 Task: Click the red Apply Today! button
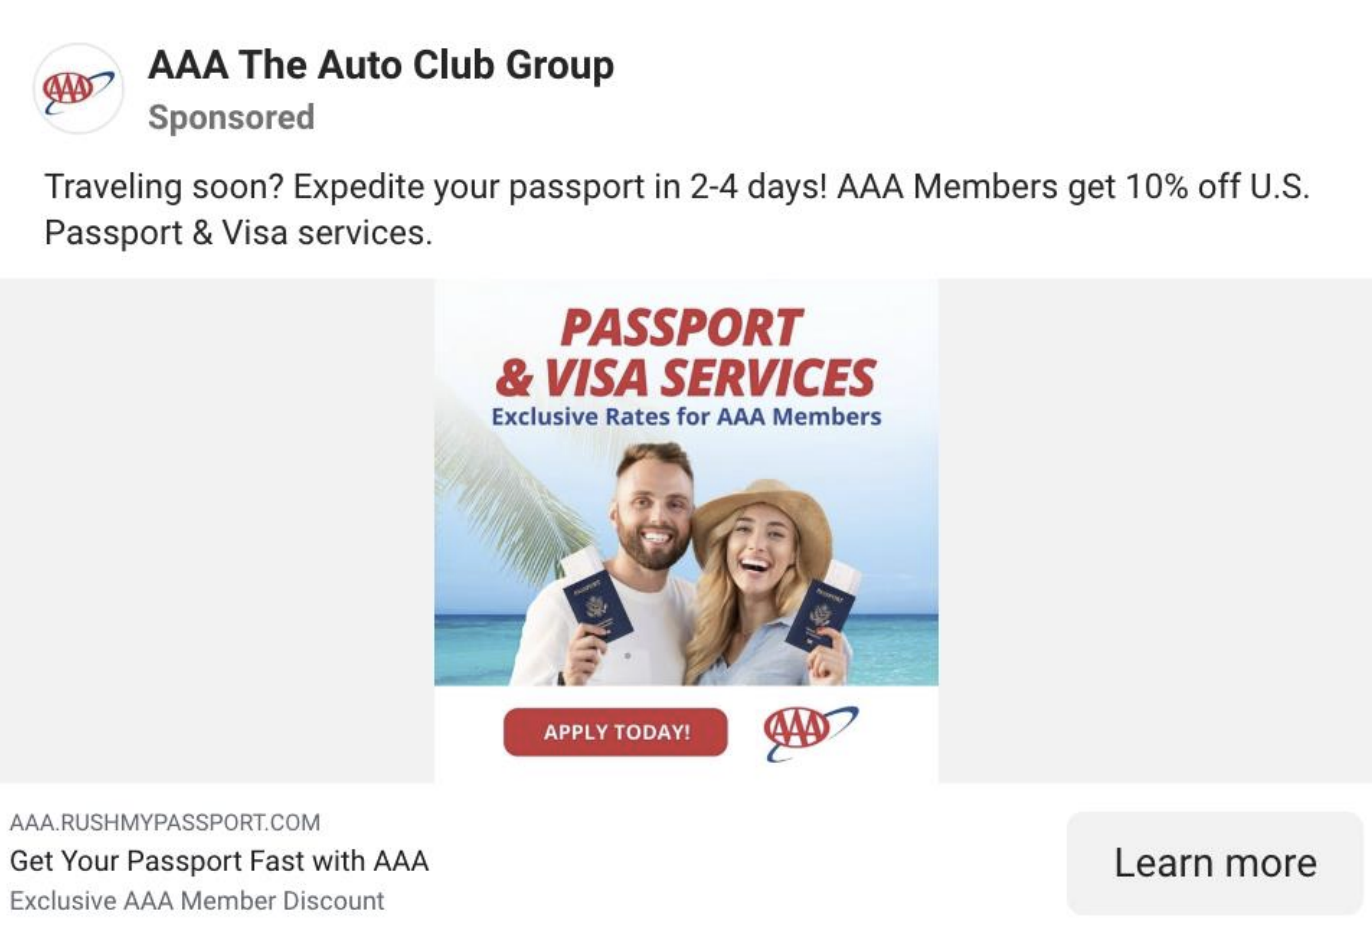click(615, 732)
